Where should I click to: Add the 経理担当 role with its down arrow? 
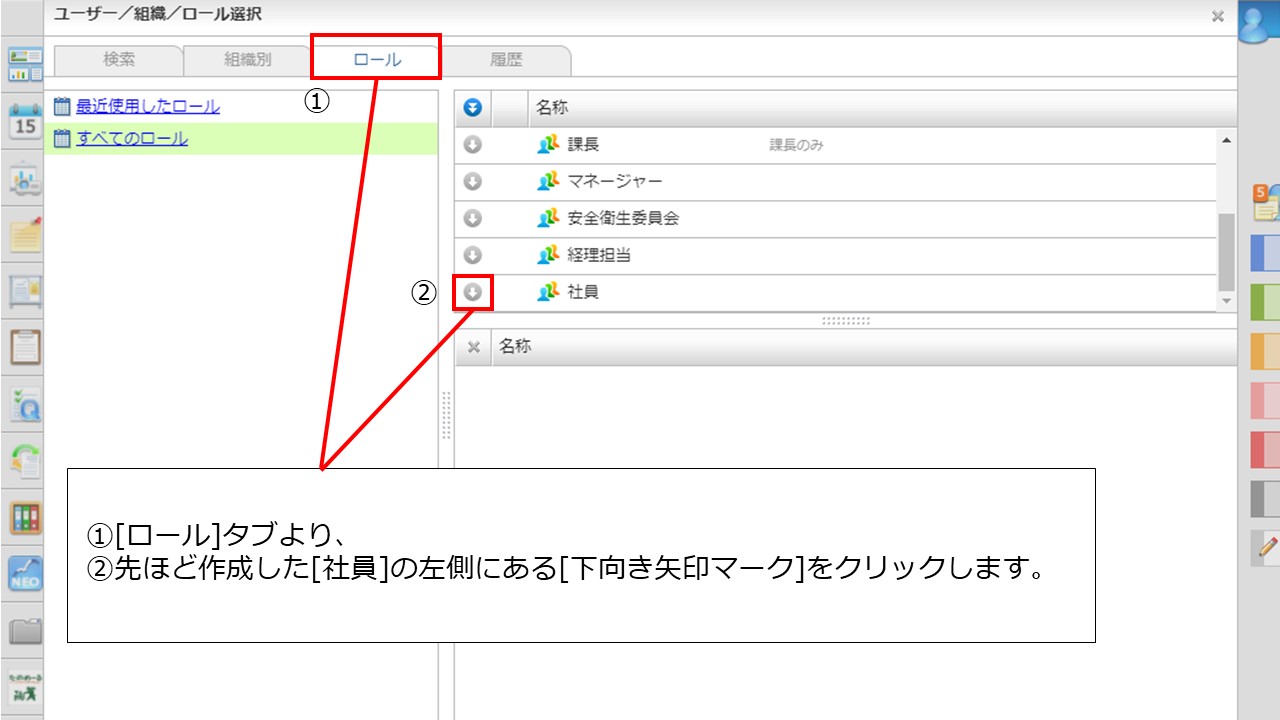tap(473, 255)
